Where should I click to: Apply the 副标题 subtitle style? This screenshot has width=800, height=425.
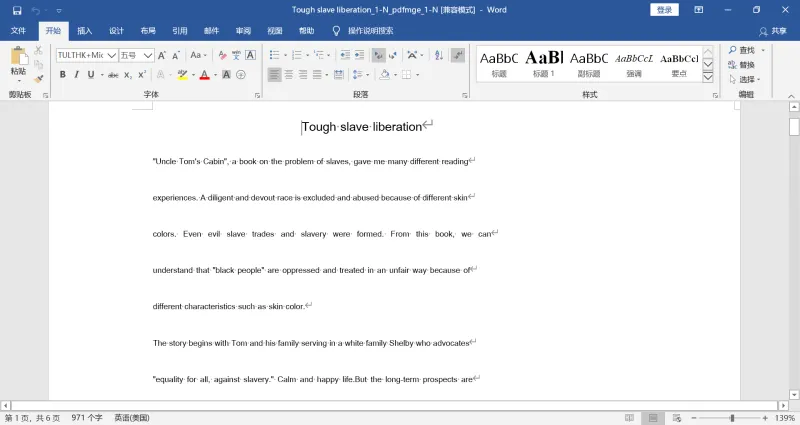(x=589, y=63)
